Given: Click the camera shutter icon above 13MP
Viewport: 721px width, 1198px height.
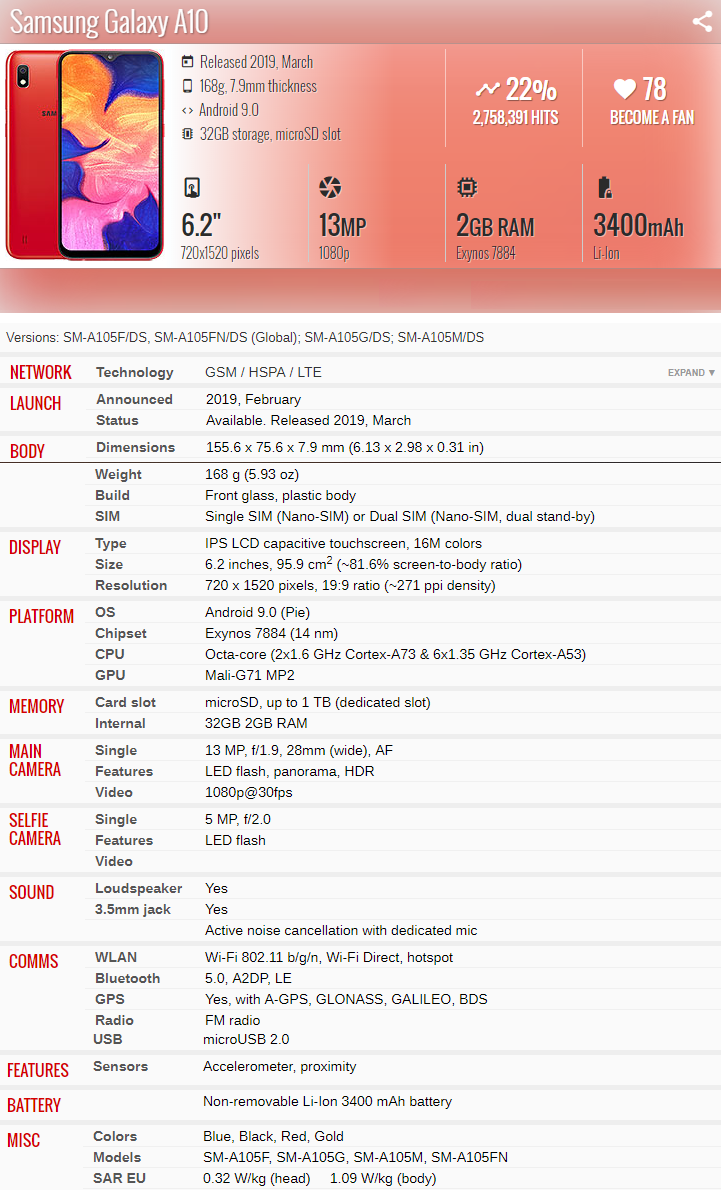Looking at the screenshot, I should point(330,187).
